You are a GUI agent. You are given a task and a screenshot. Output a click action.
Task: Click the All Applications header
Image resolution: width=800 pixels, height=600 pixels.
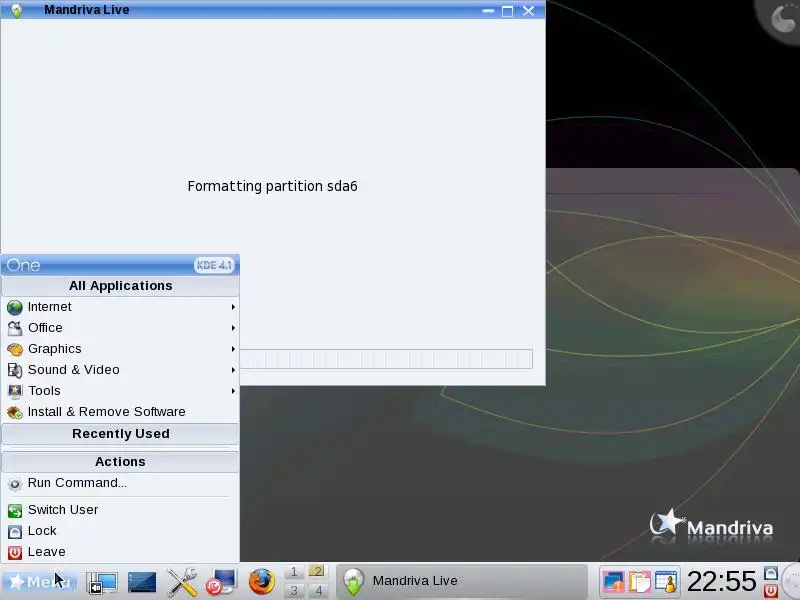pyautogui.click(x=120, y=286)
